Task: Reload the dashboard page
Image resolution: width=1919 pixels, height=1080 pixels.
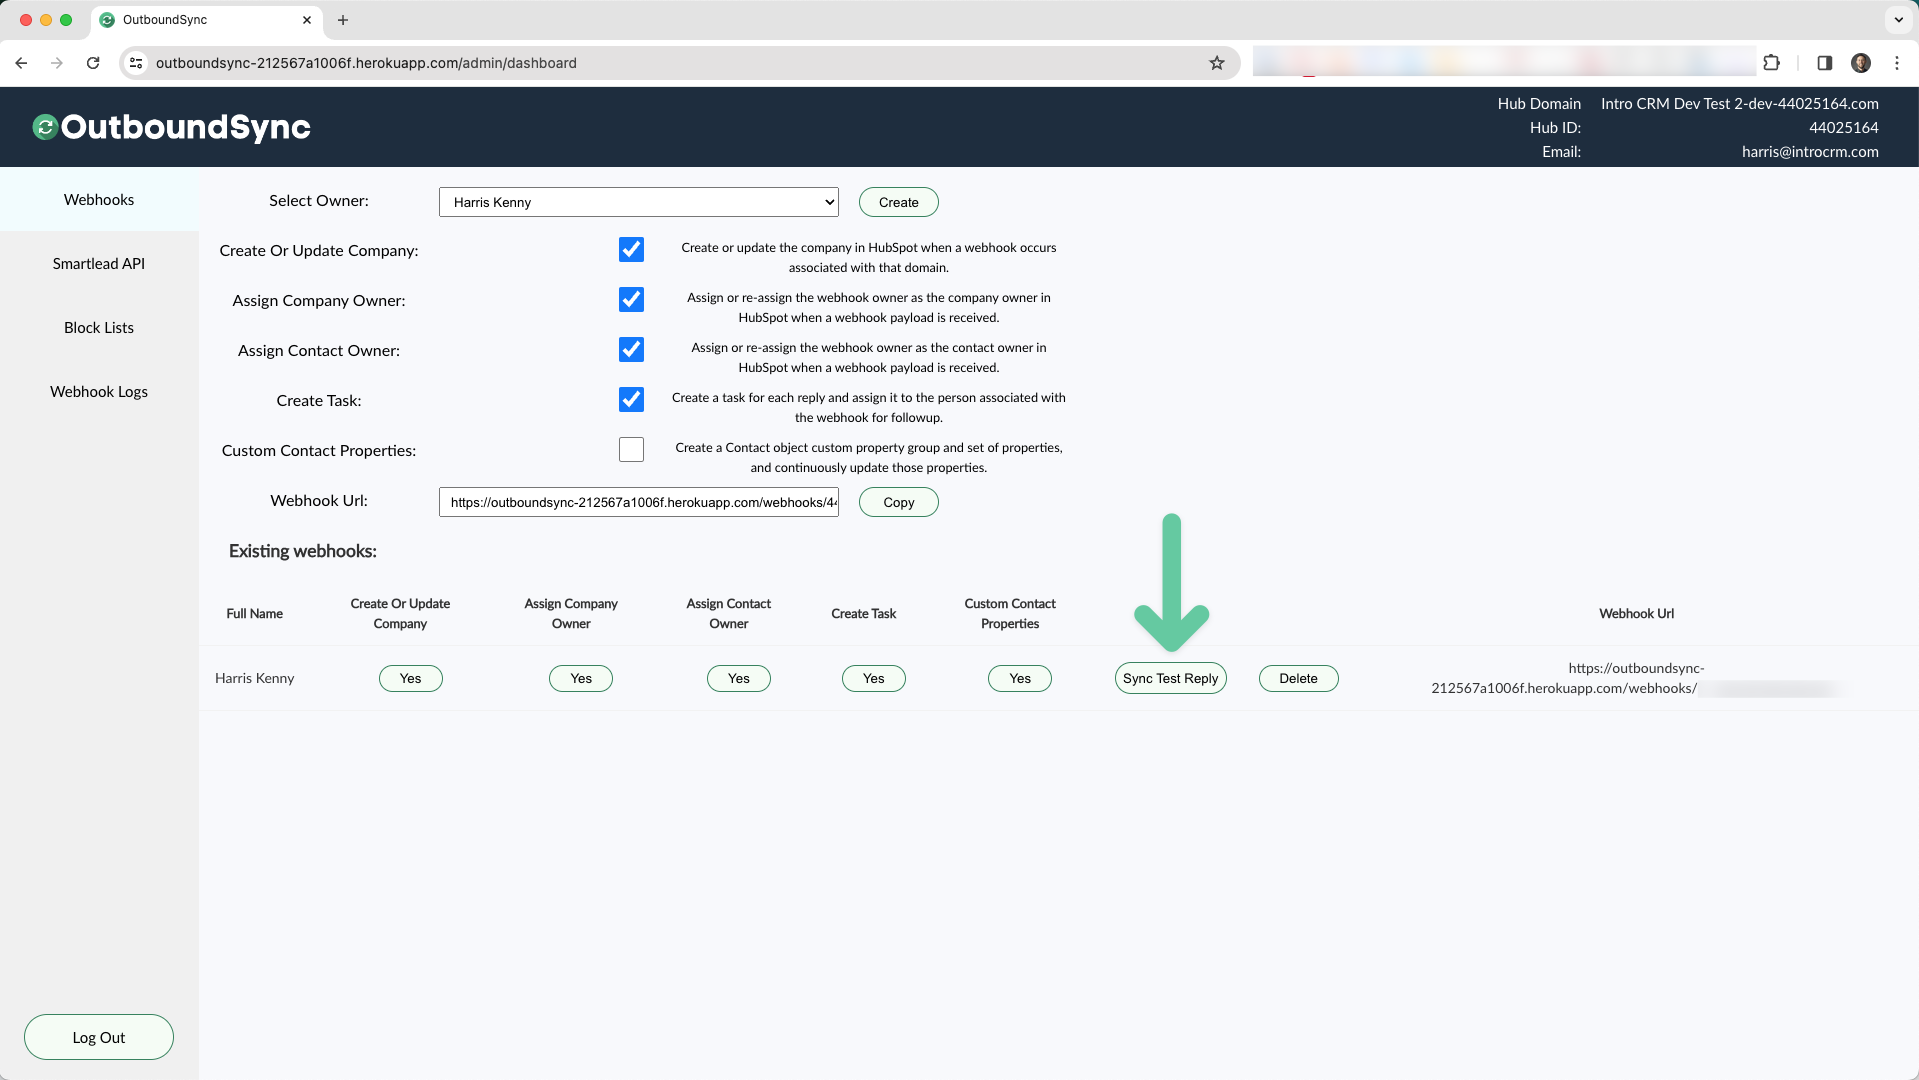Action: point(93,63)
